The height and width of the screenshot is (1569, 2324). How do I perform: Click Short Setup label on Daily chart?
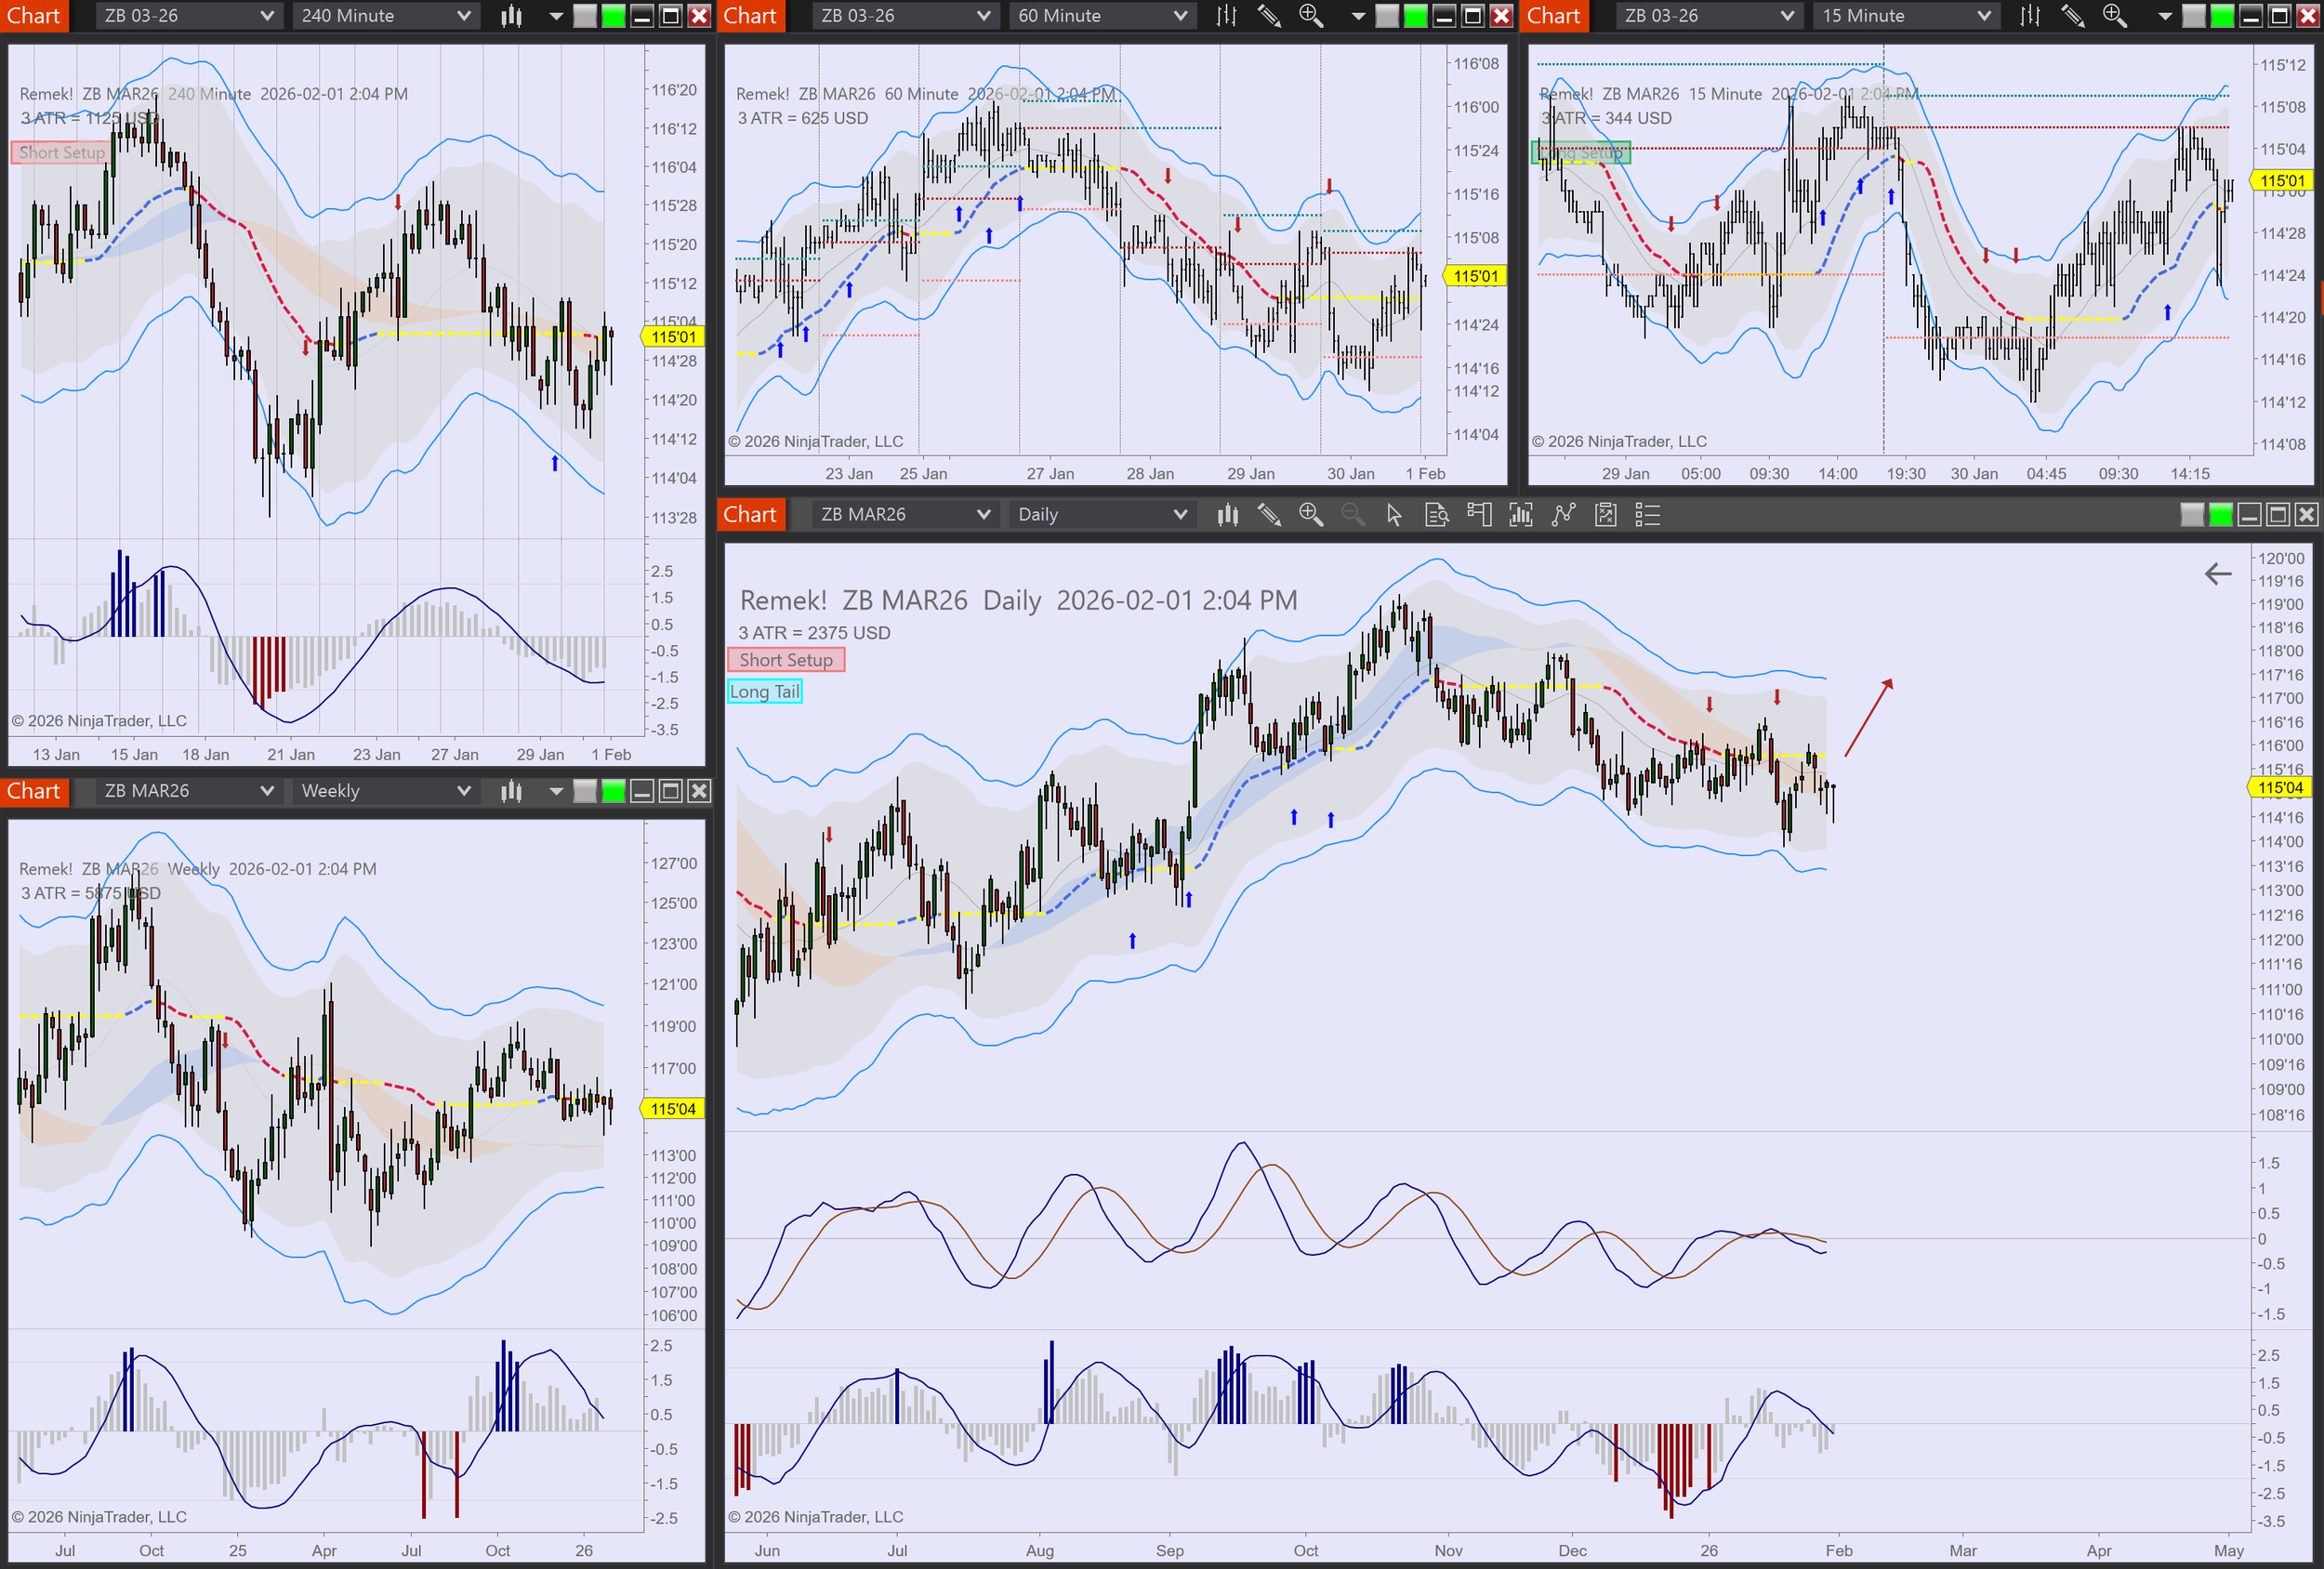(786, 660)
